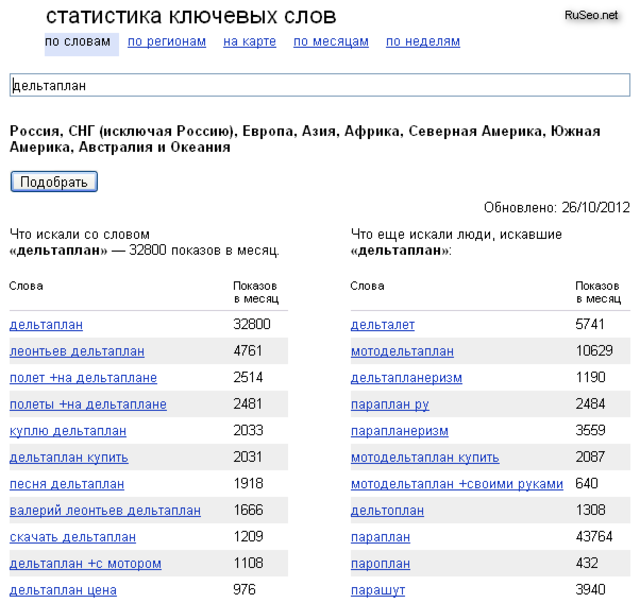
Task: Open the 'дельтаплан +с мотором' link
Action: point(85,563)
